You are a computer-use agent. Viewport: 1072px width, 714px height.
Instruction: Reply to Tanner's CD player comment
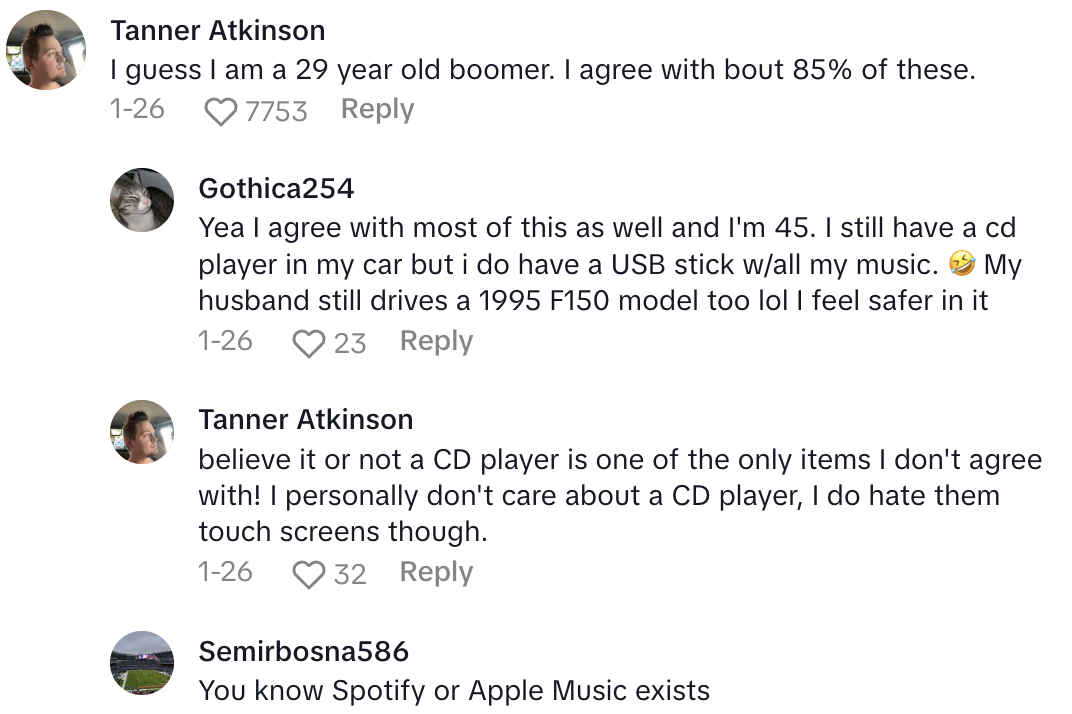click(x=436, y=572)
